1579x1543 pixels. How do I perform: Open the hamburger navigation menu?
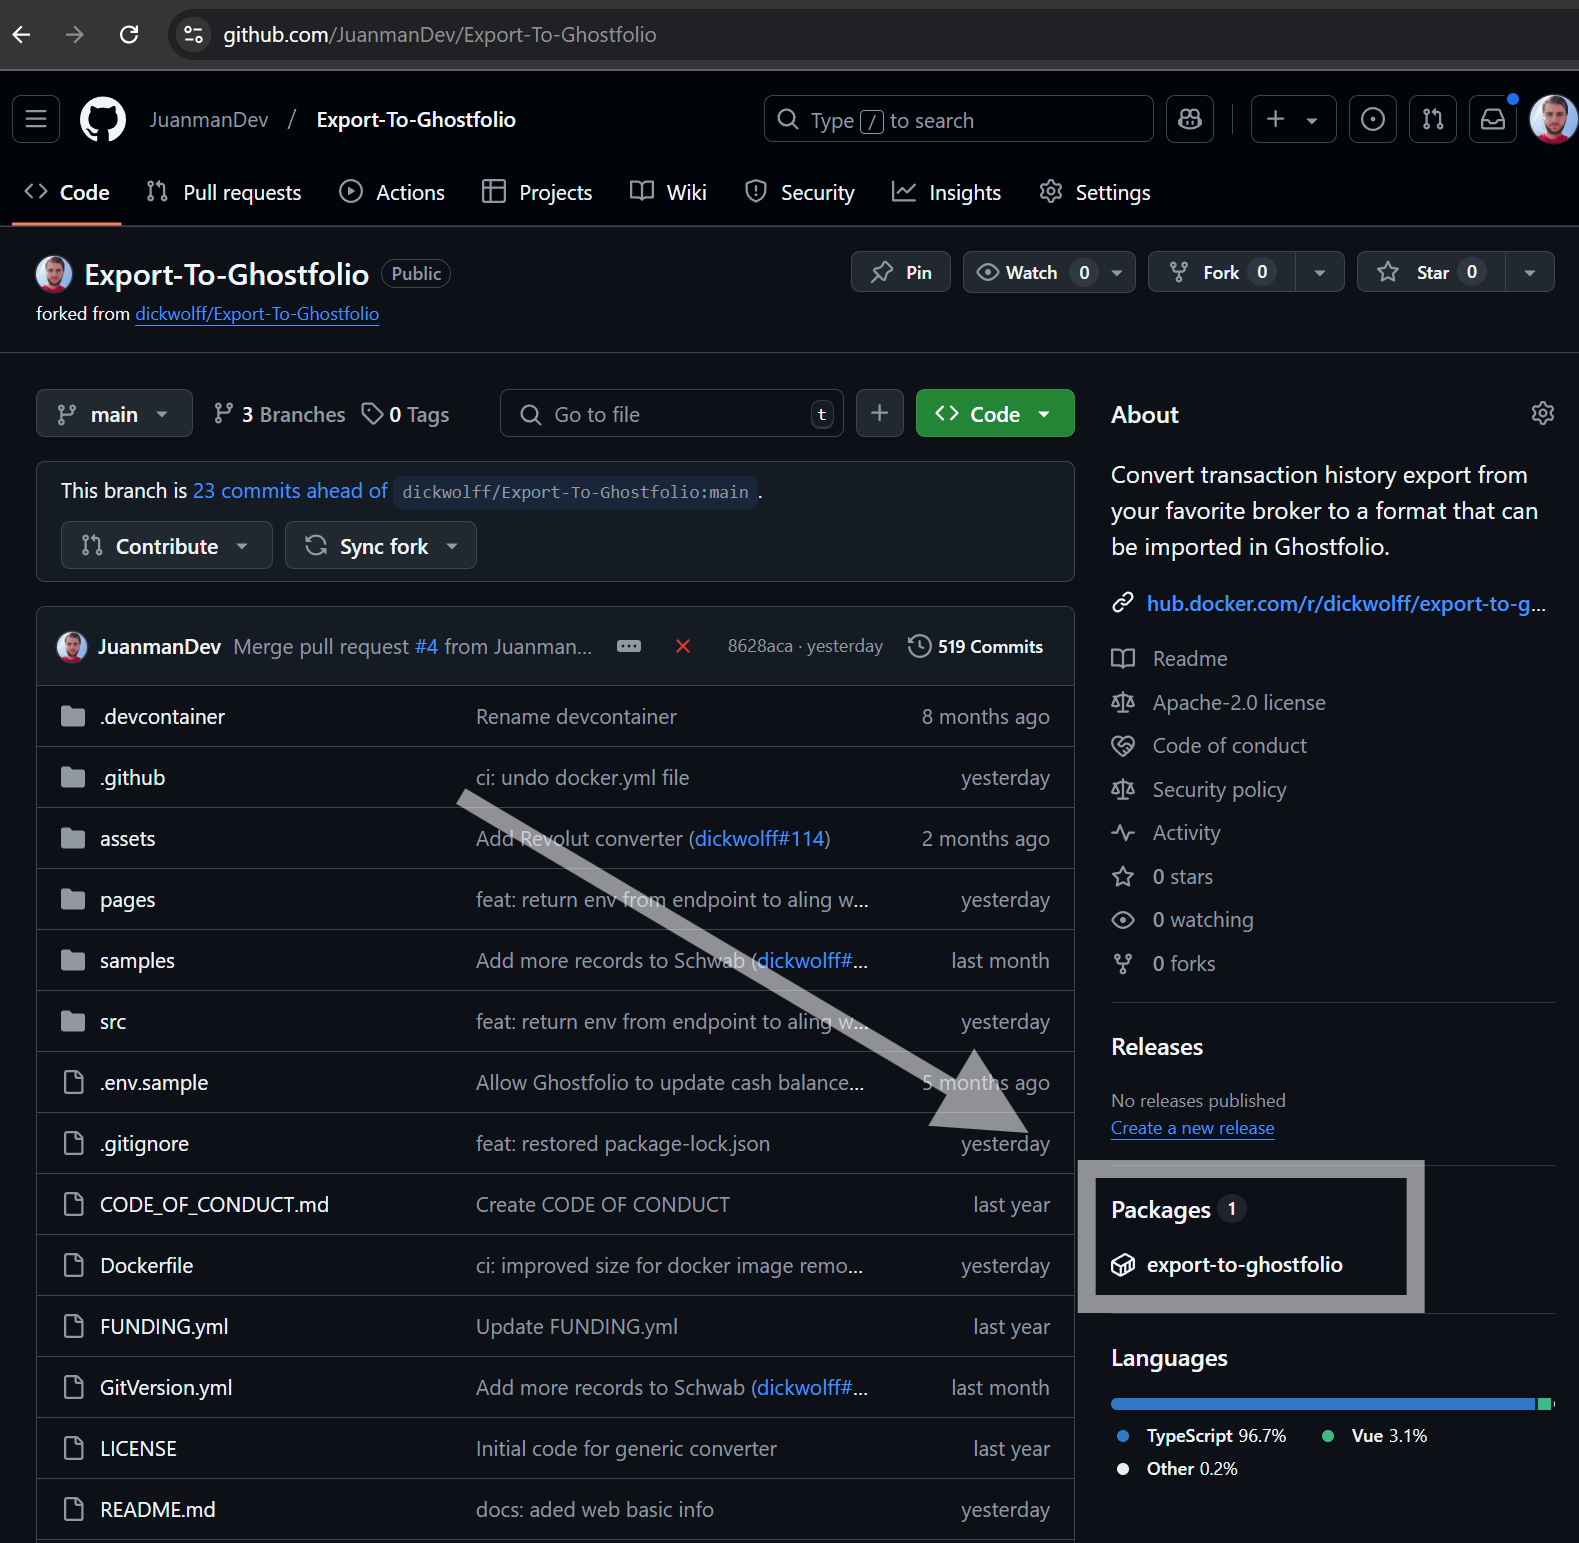pyautogui.click(x=36, y=120)
